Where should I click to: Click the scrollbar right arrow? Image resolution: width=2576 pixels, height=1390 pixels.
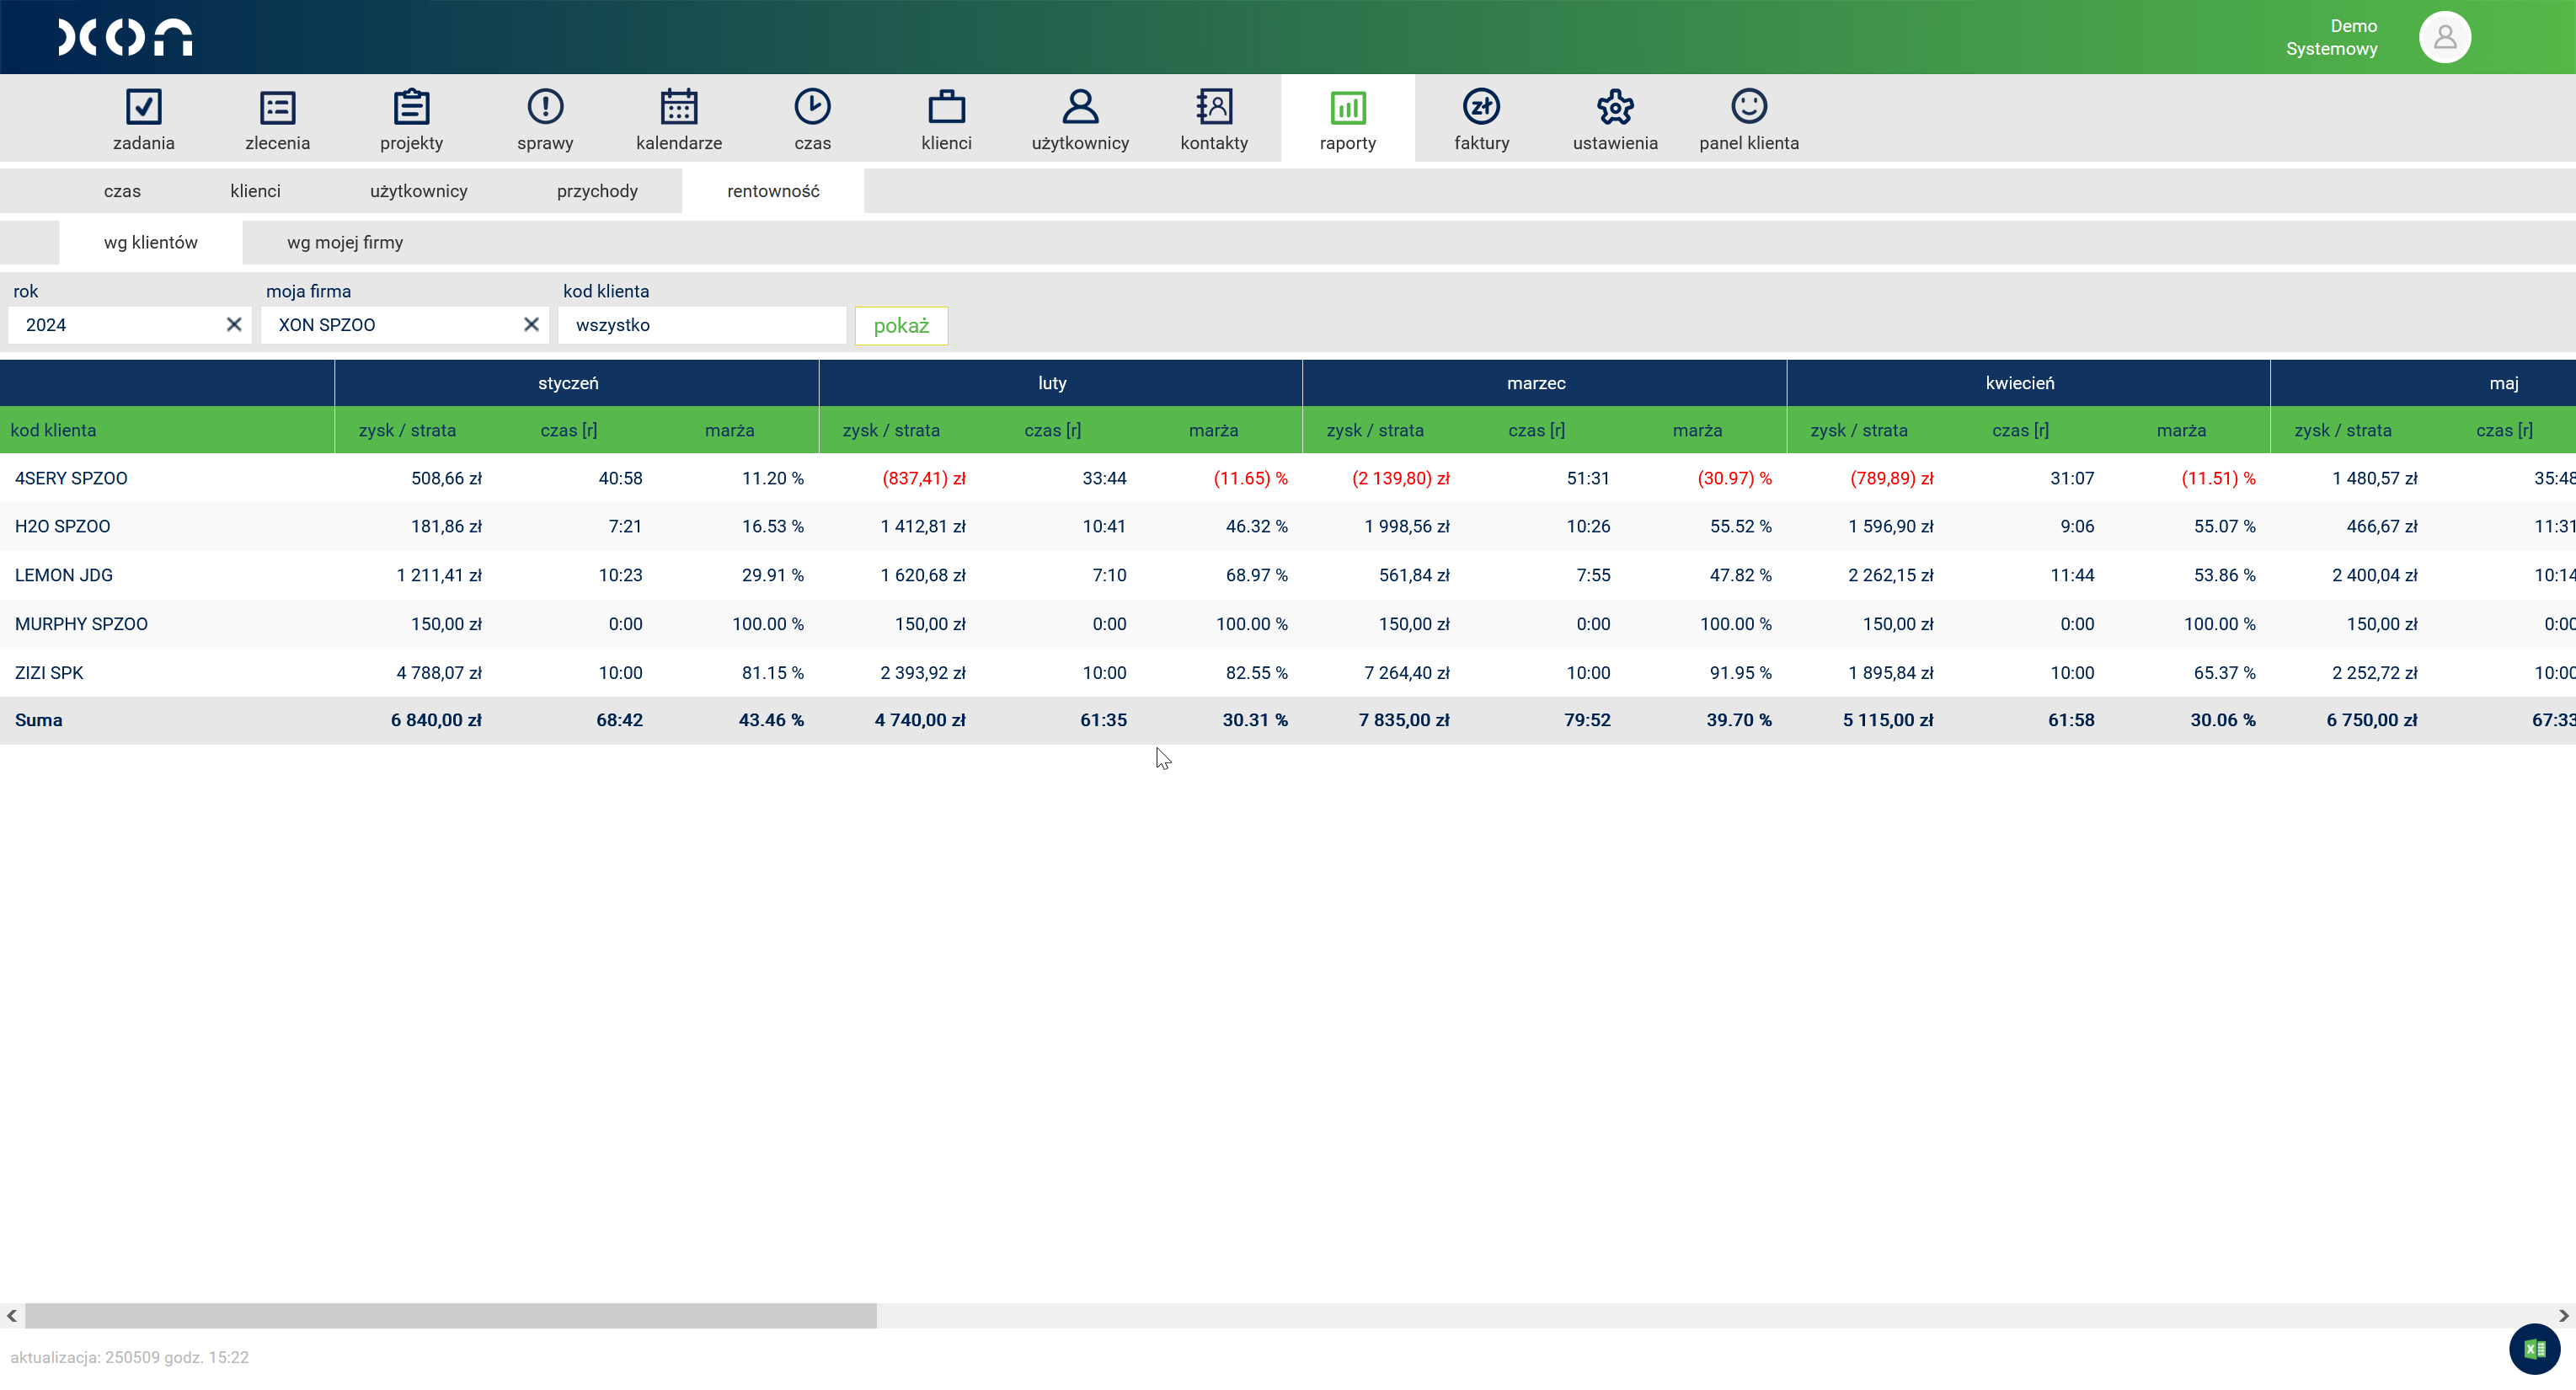coord(2563,1316)
